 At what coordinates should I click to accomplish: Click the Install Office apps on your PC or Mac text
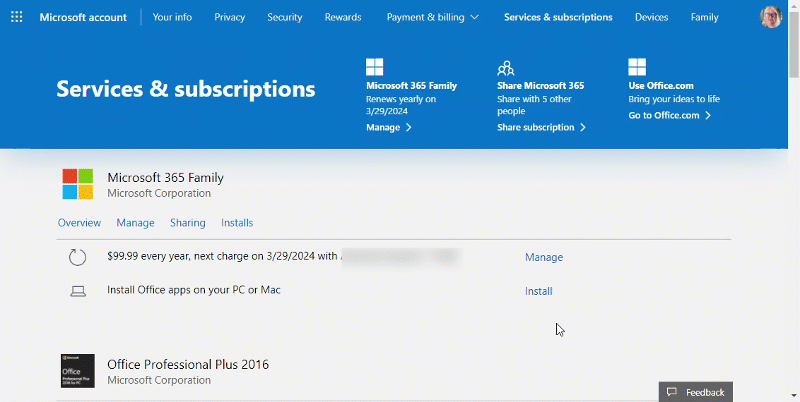(194, 290)
